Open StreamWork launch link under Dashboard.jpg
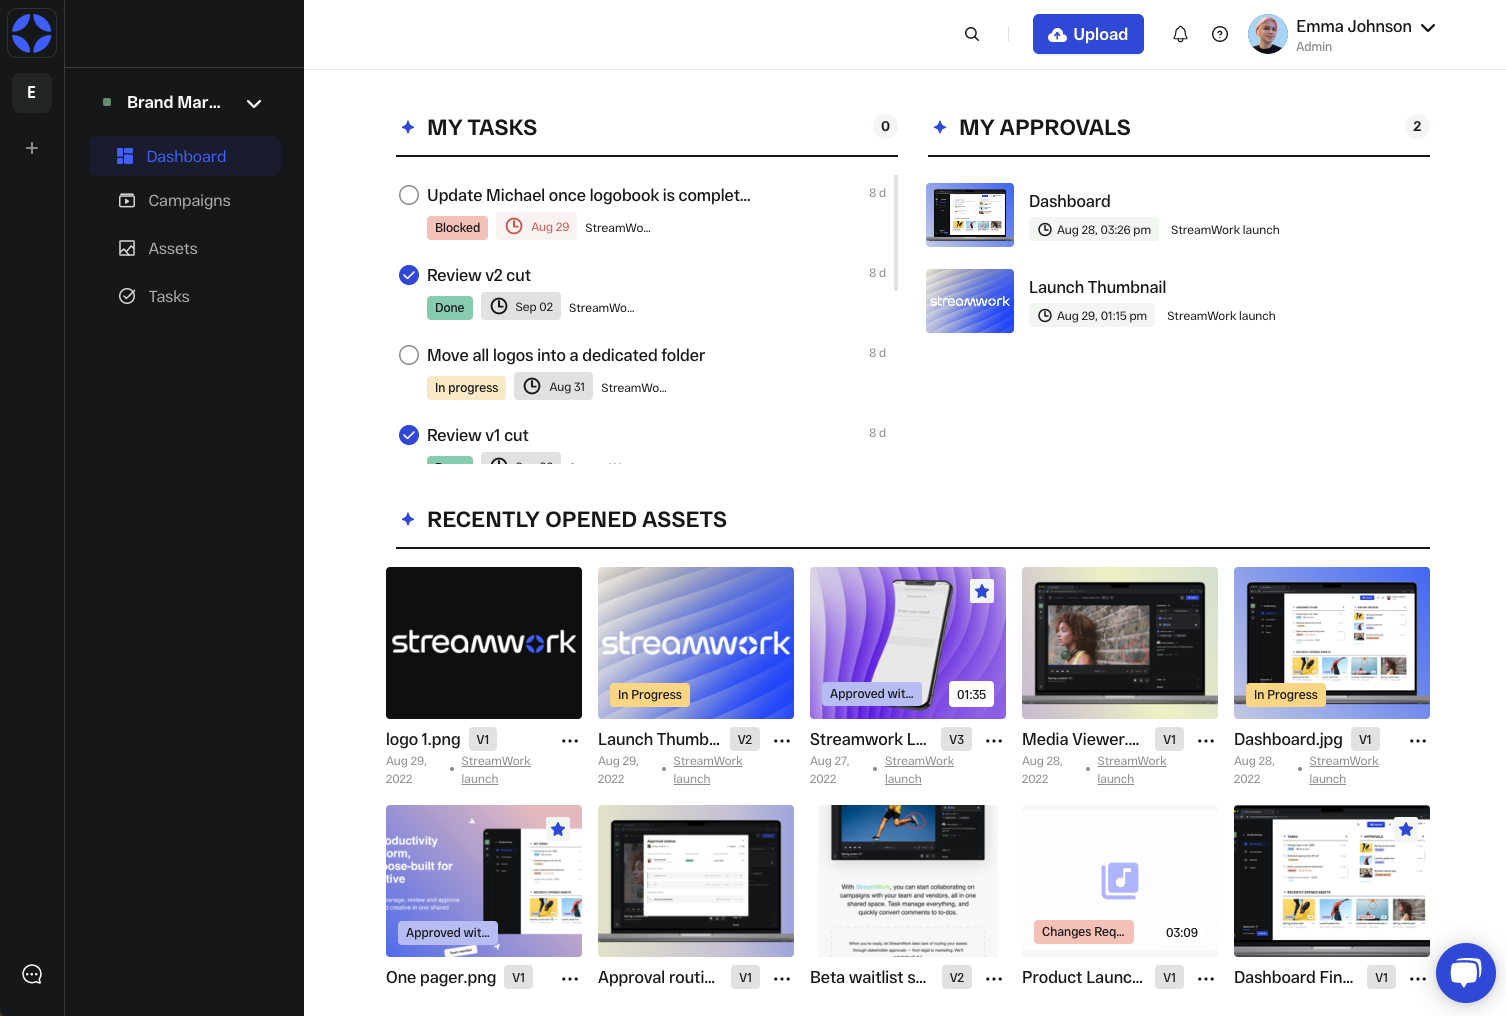 [x=1344, y=770]
